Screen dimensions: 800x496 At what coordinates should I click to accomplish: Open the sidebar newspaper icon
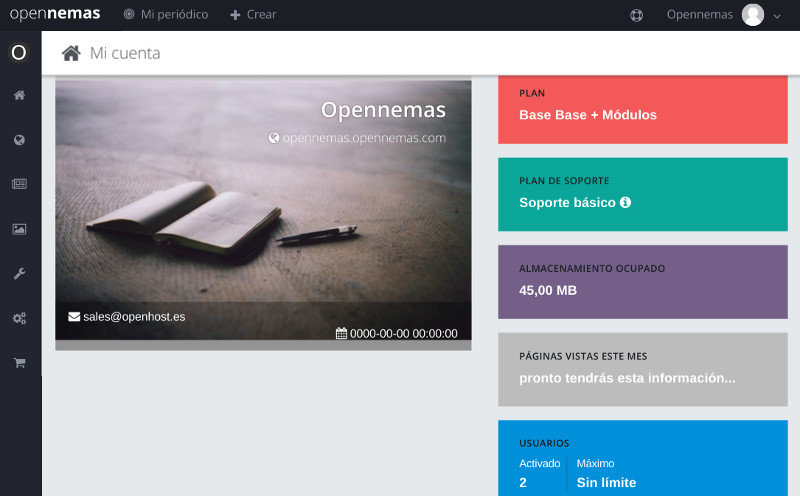pos(19,184)
